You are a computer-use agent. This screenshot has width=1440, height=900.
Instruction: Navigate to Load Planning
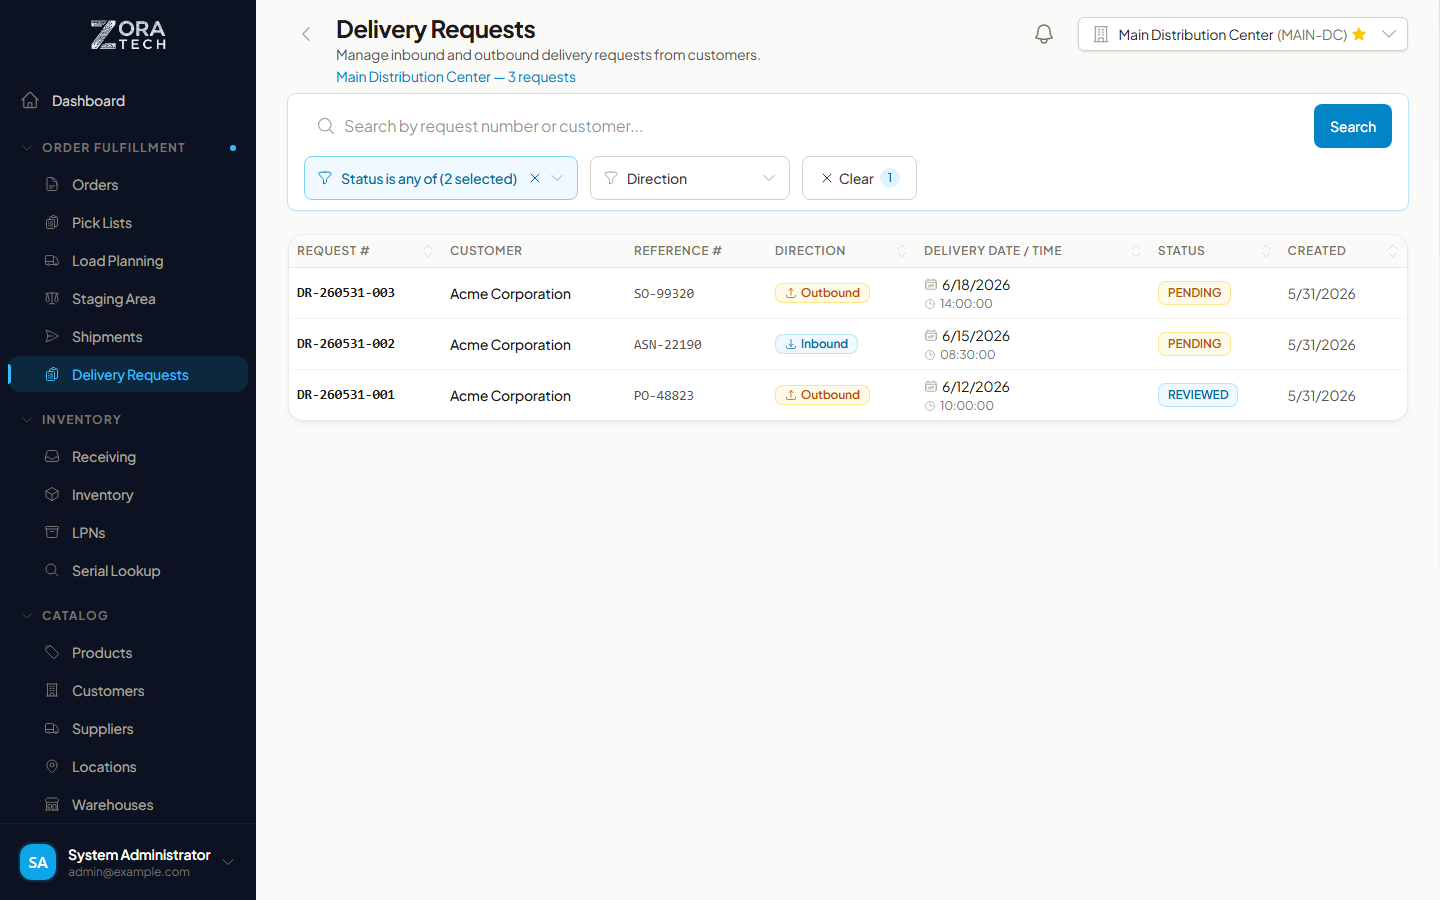[128, 260]
